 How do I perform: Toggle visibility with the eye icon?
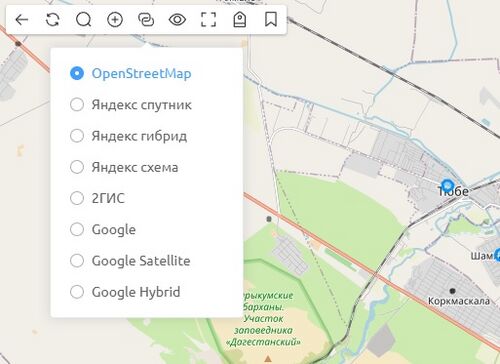[x=177, y=20]
